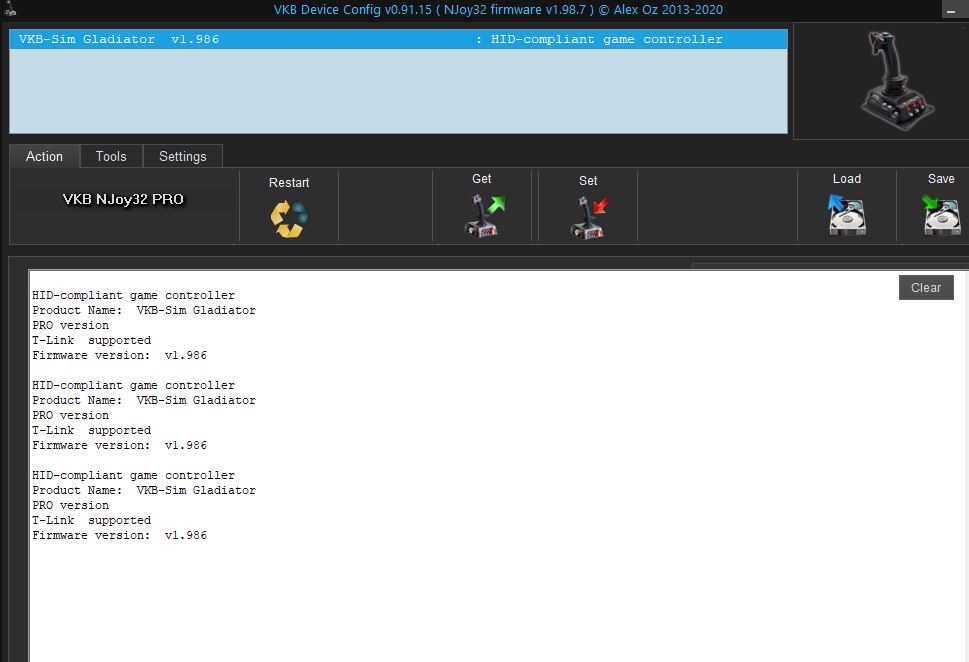Click the second 'HID-compliant game controller' log line

pos(133,385)
